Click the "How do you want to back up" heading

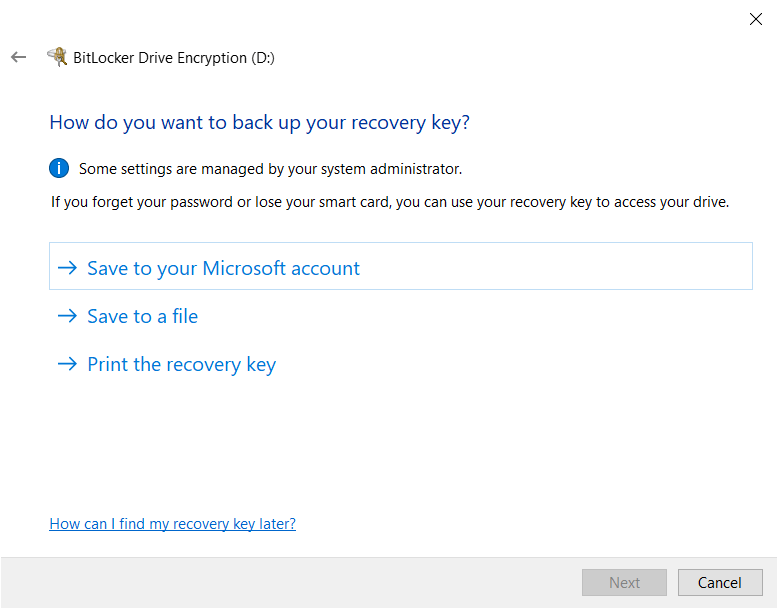(x=259, y=123)
